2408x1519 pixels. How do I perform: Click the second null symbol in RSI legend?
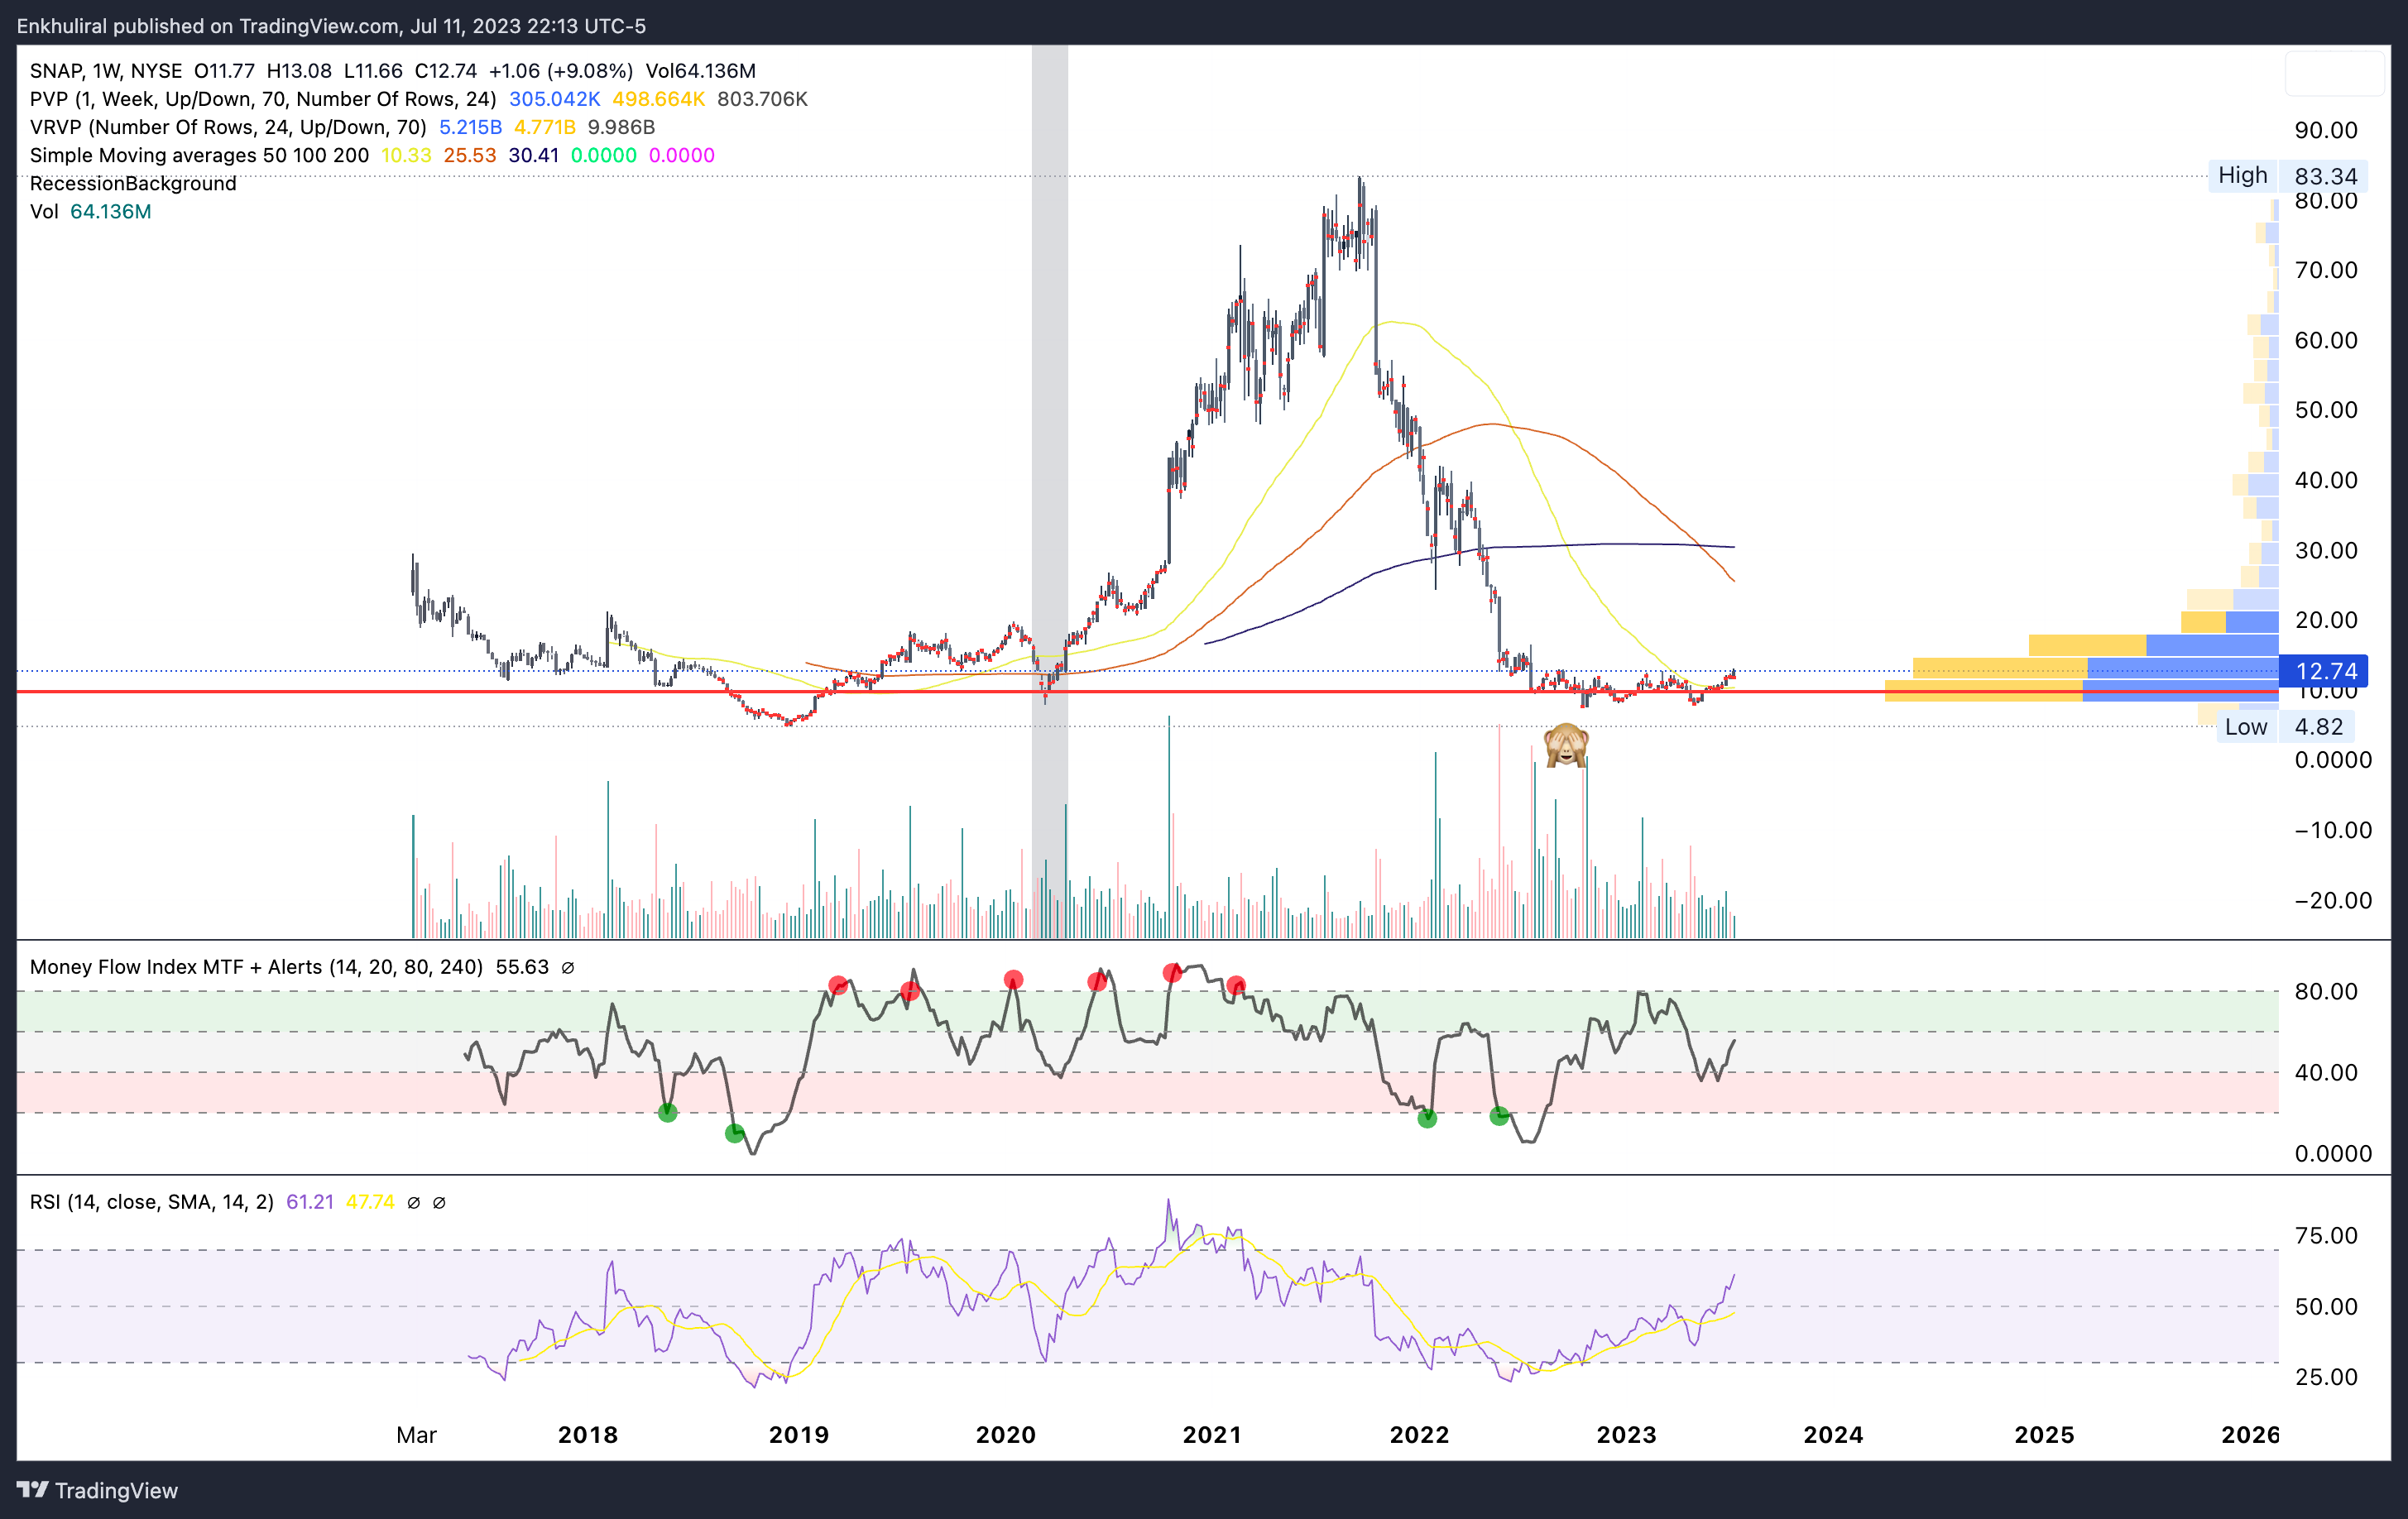(439, 1203)
